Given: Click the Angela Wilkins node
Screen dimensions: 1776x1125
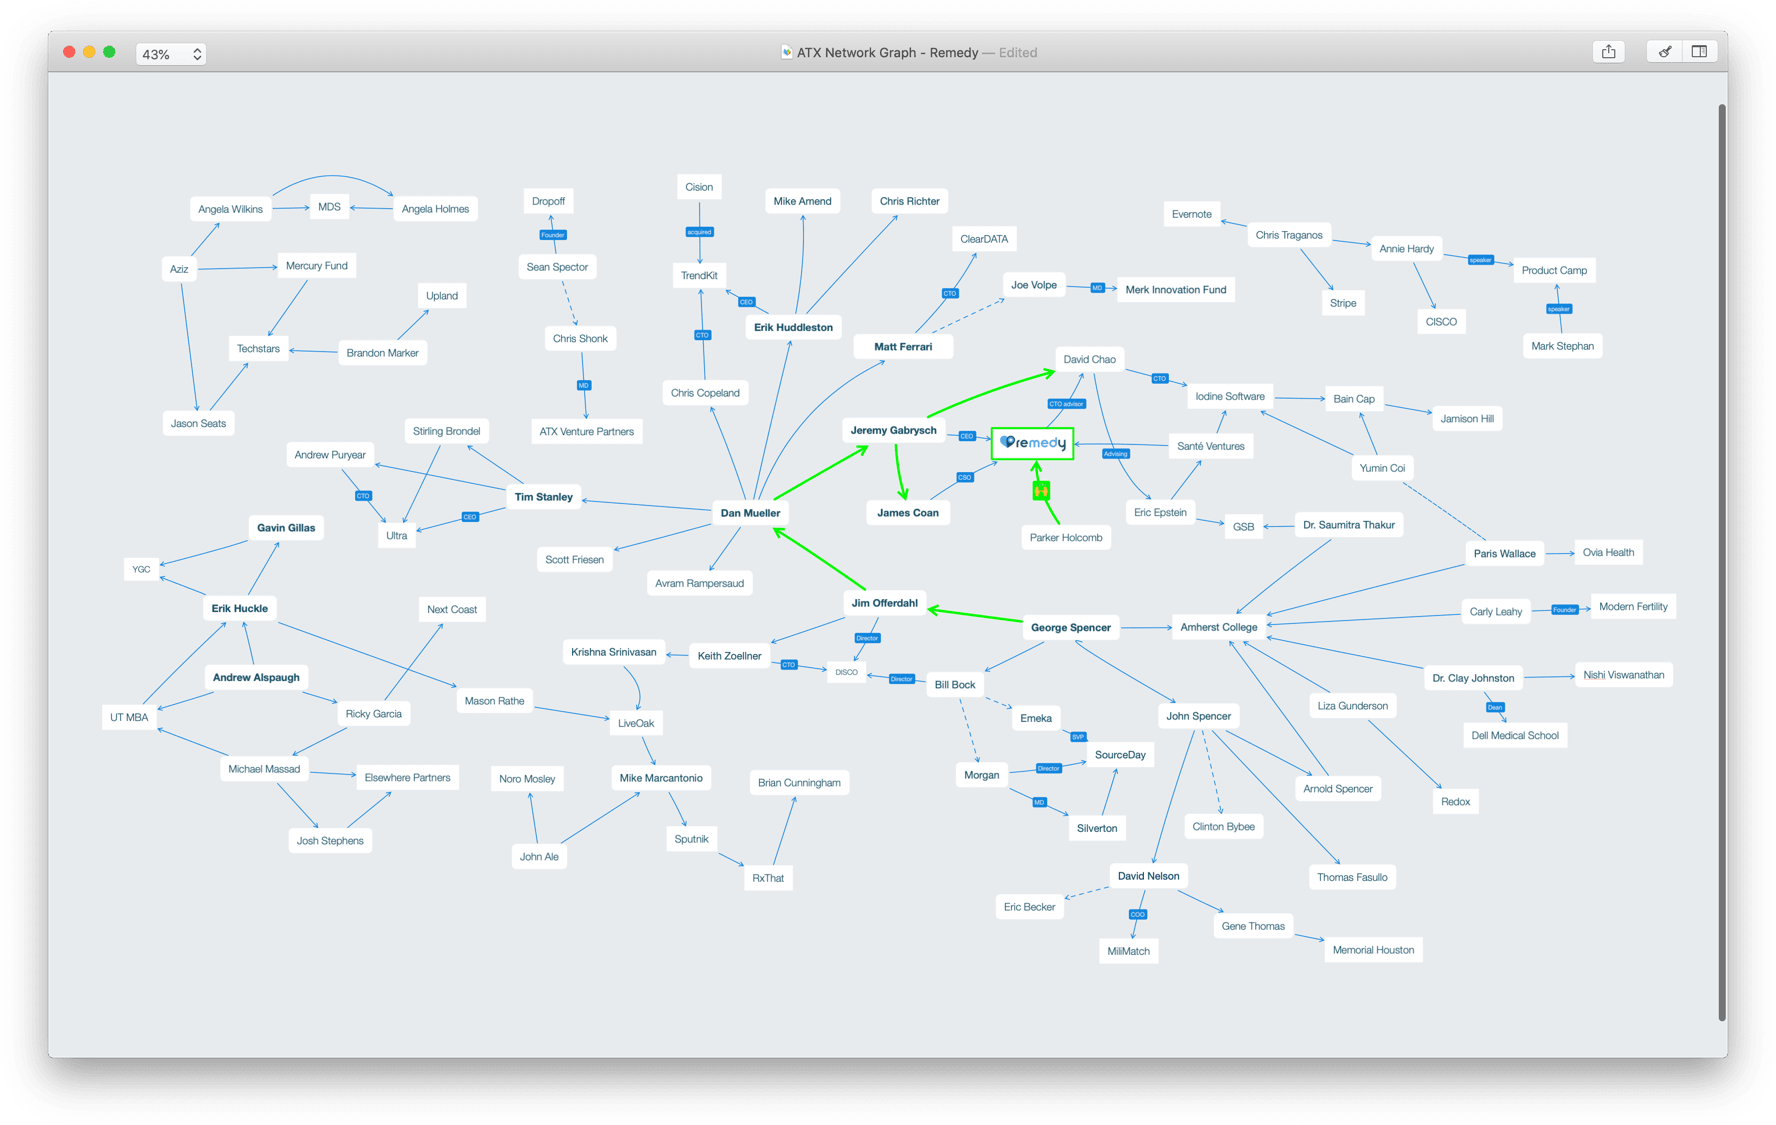Looking at the screenshot, I should pos(230,209).
